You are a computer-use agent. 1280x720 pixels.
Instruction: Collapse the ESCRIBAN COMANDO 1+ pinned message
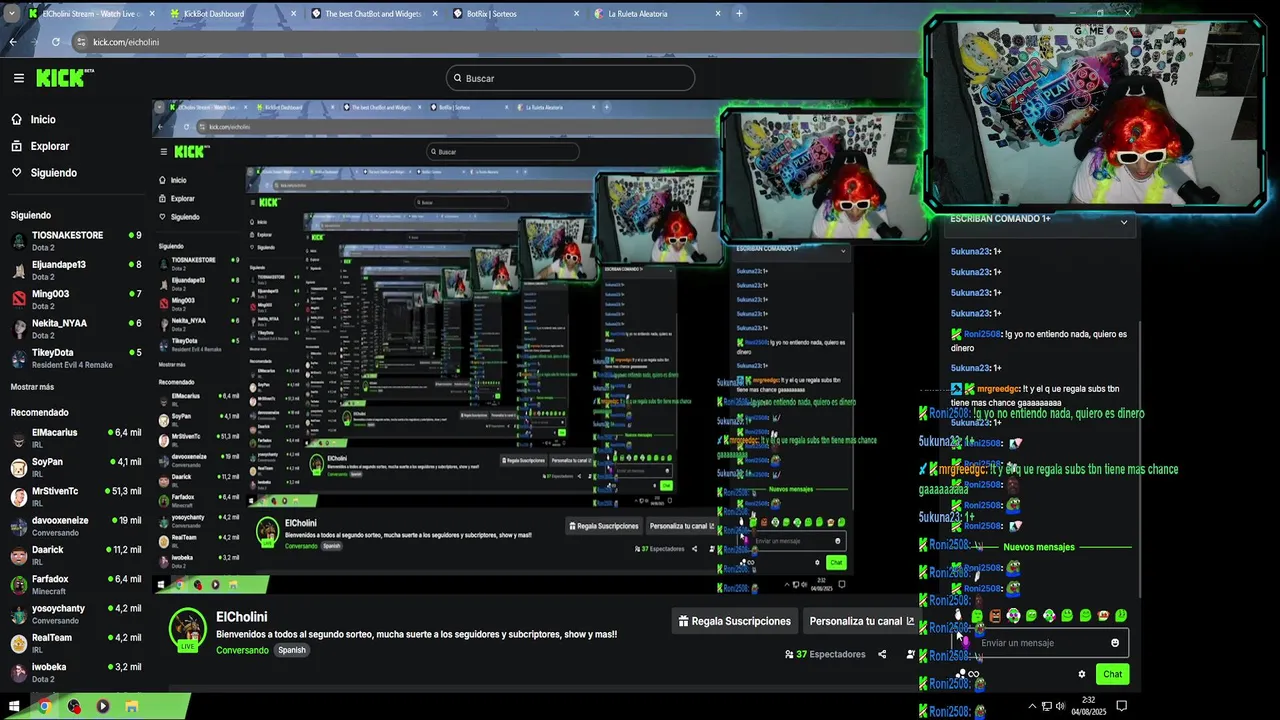(x=1124, y=222)
